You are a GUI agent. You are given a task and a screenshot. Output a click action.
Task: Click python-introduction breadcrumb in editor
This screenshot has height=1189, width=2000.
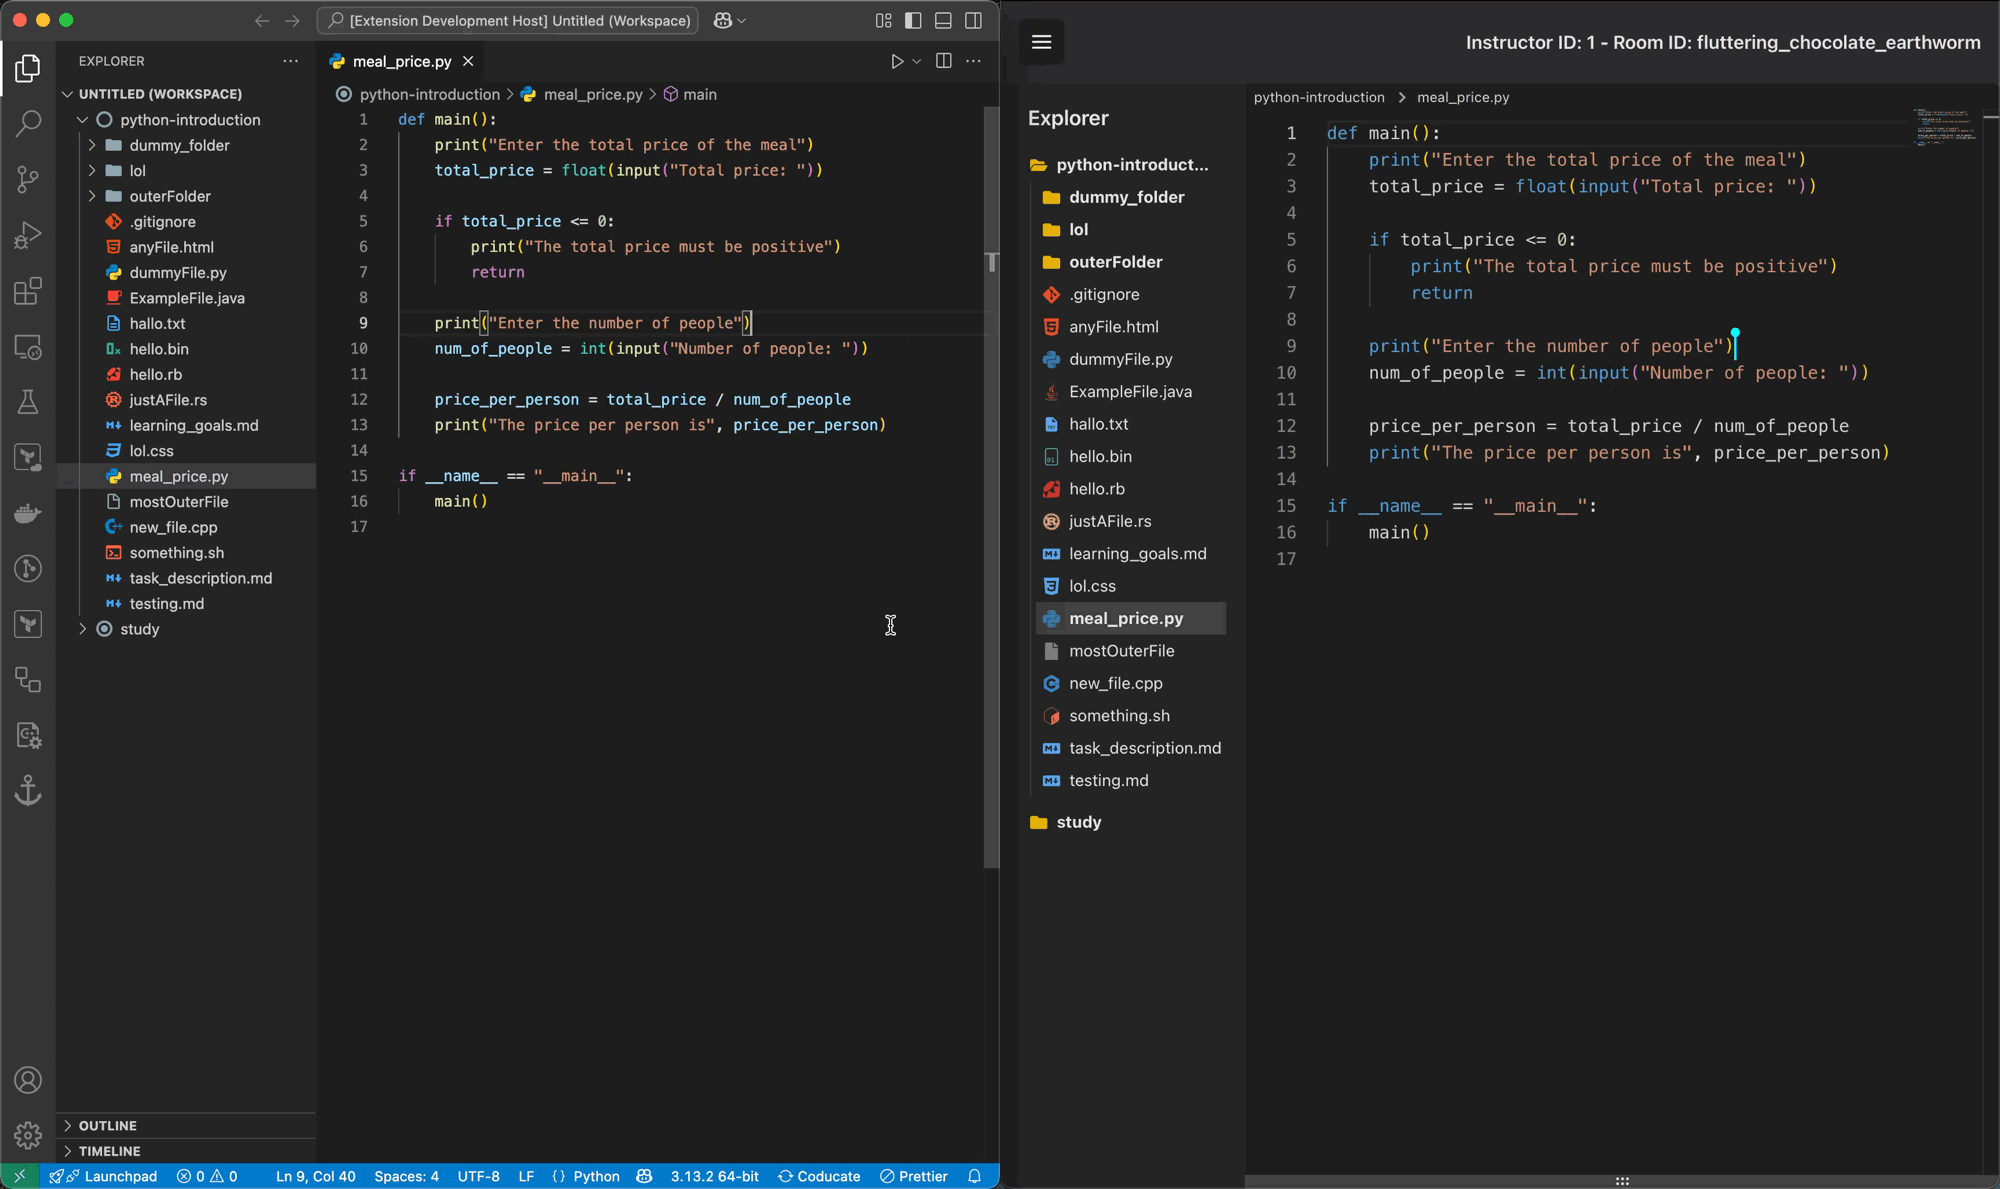coord(429,94)
